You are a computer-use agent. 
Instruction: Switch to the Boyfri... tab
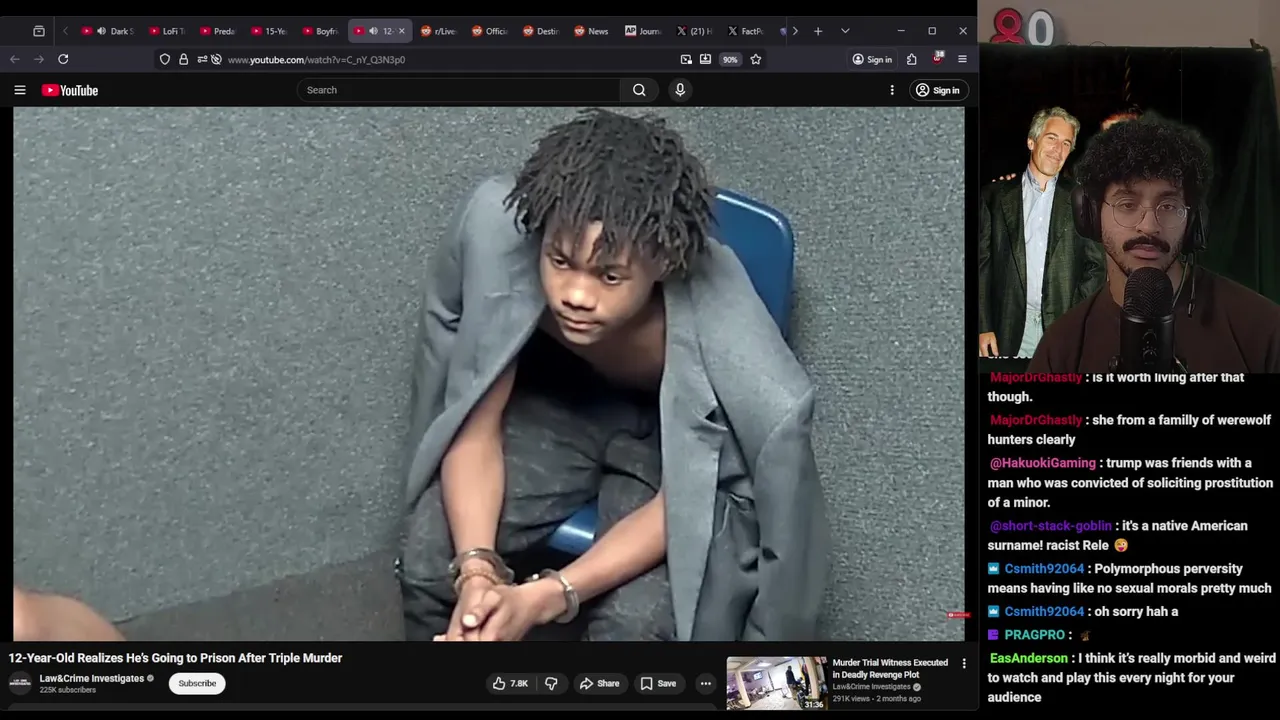320,31
